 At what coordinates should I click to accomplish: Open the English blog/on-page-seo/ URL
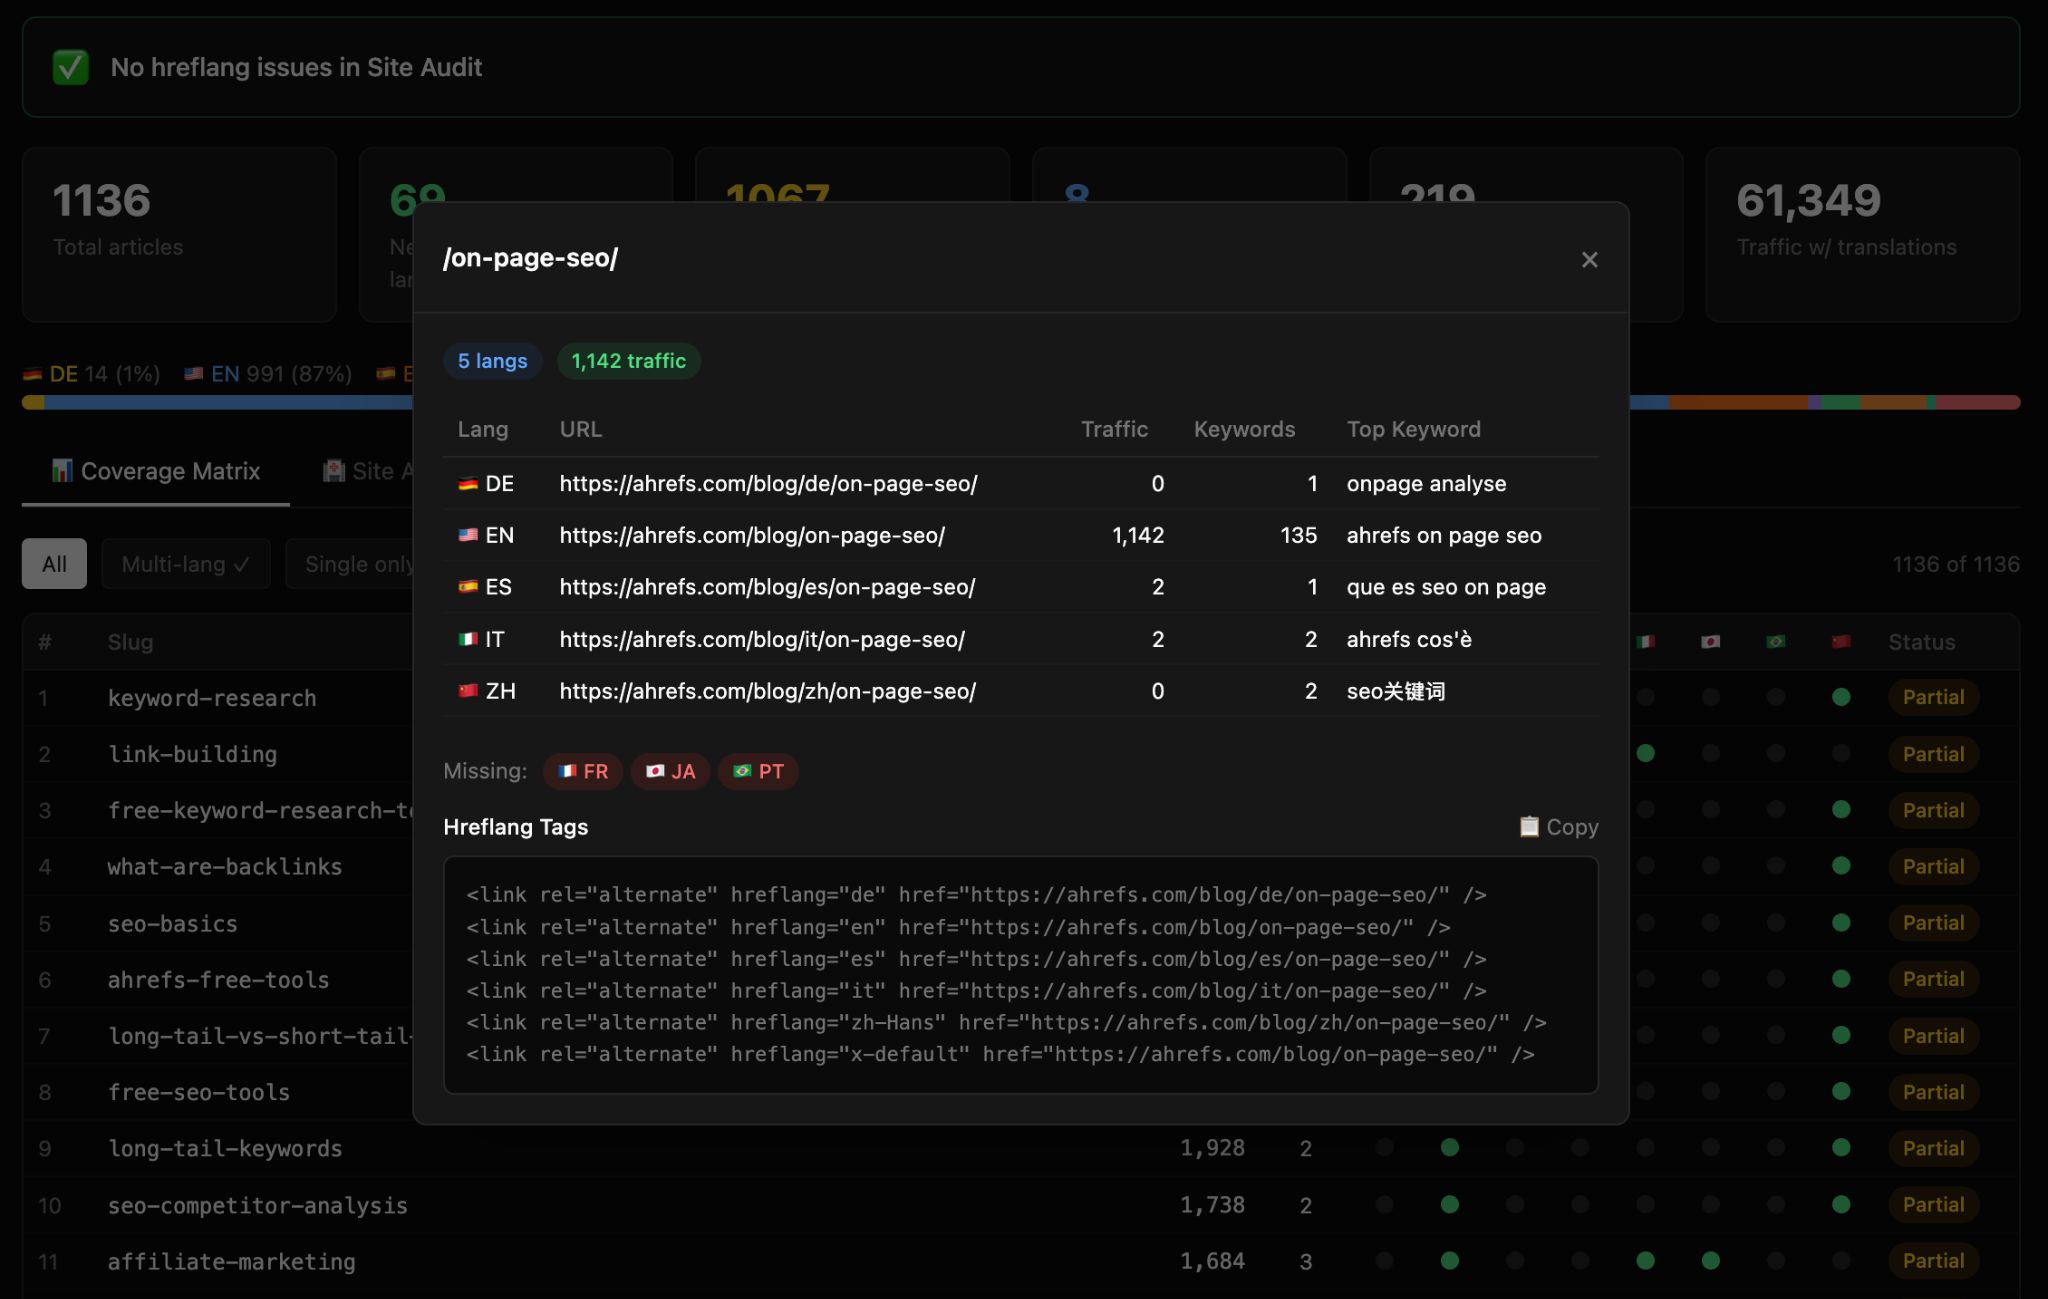click(x=752, y=536)
